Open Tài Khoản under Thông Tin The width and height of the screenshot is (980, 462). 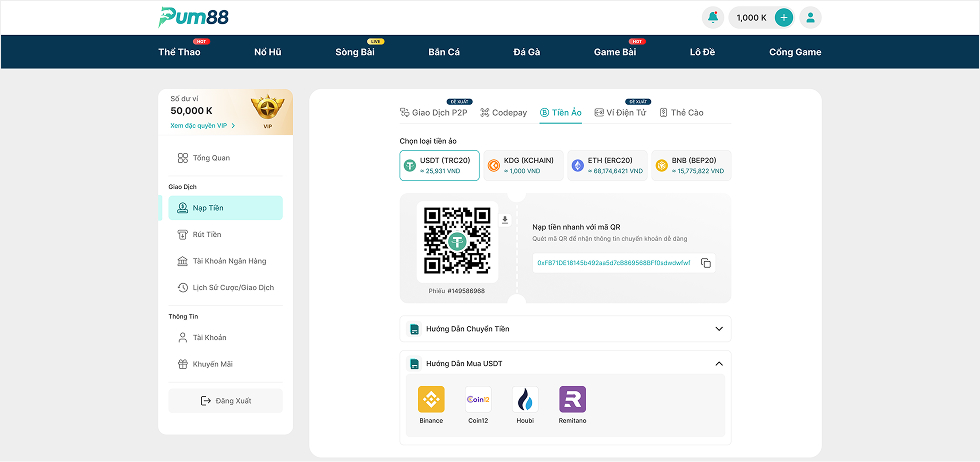coord(225,338)
